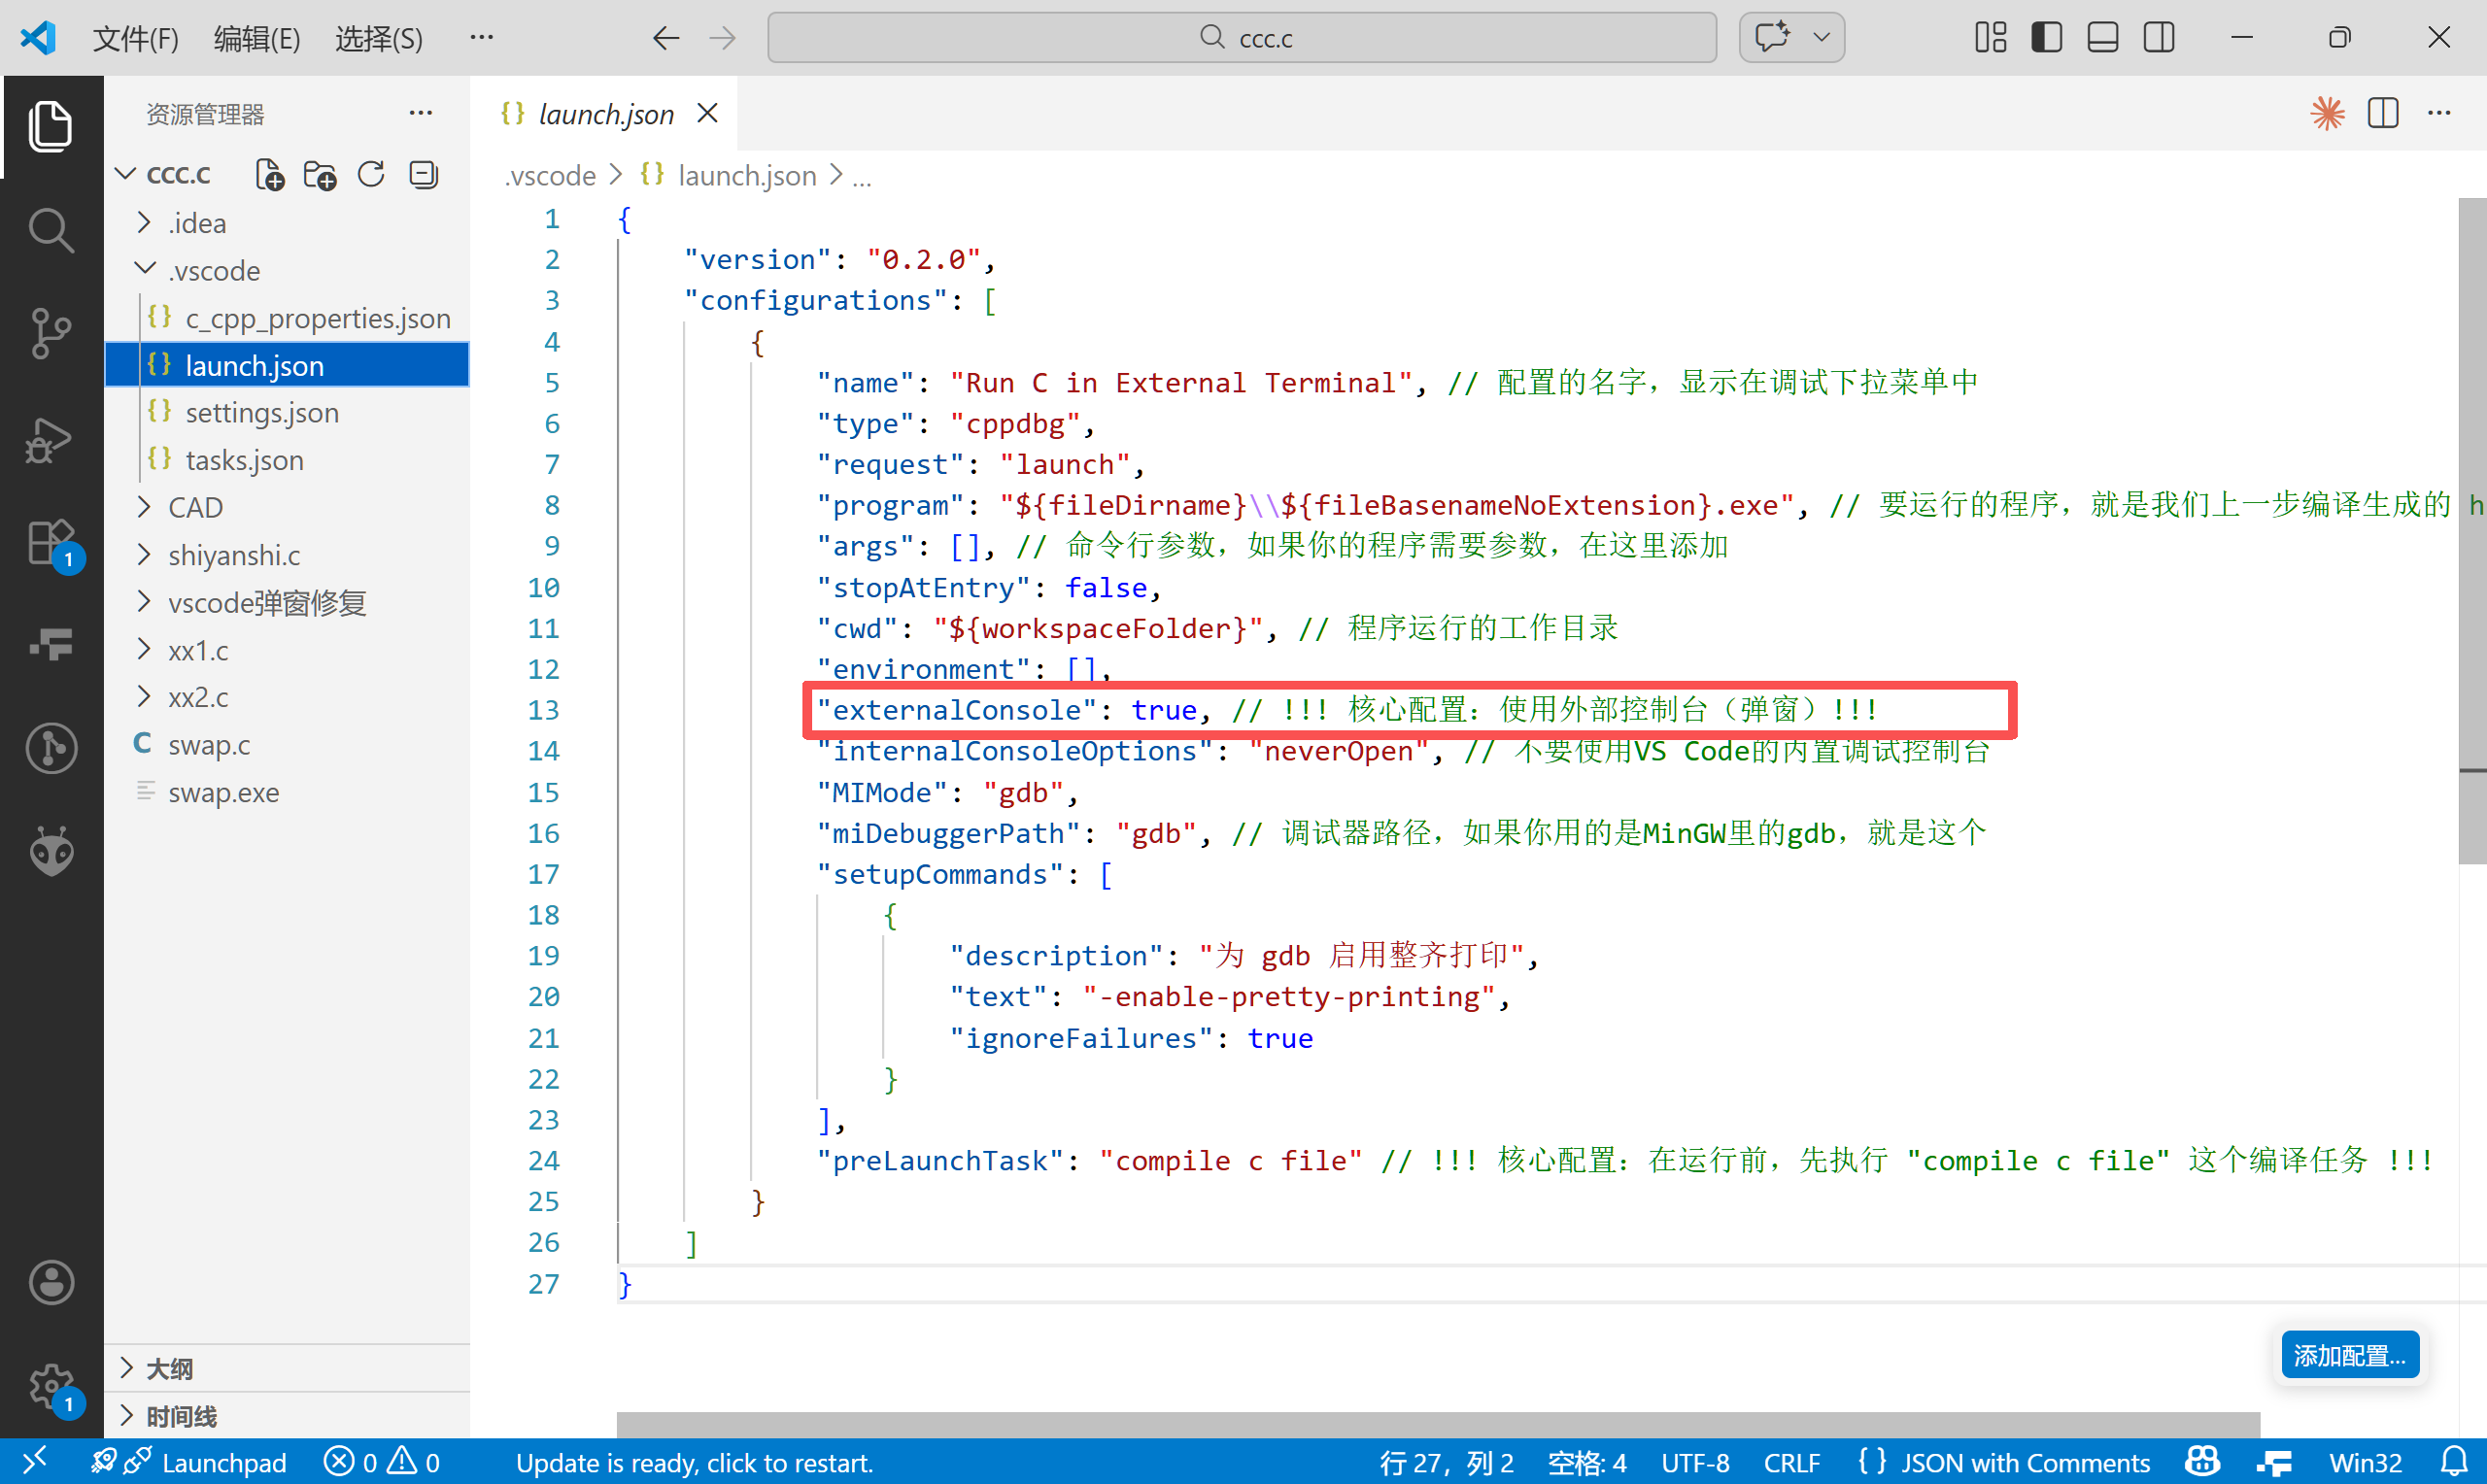Collapse the ccc.c workspace root

(126, 174)
